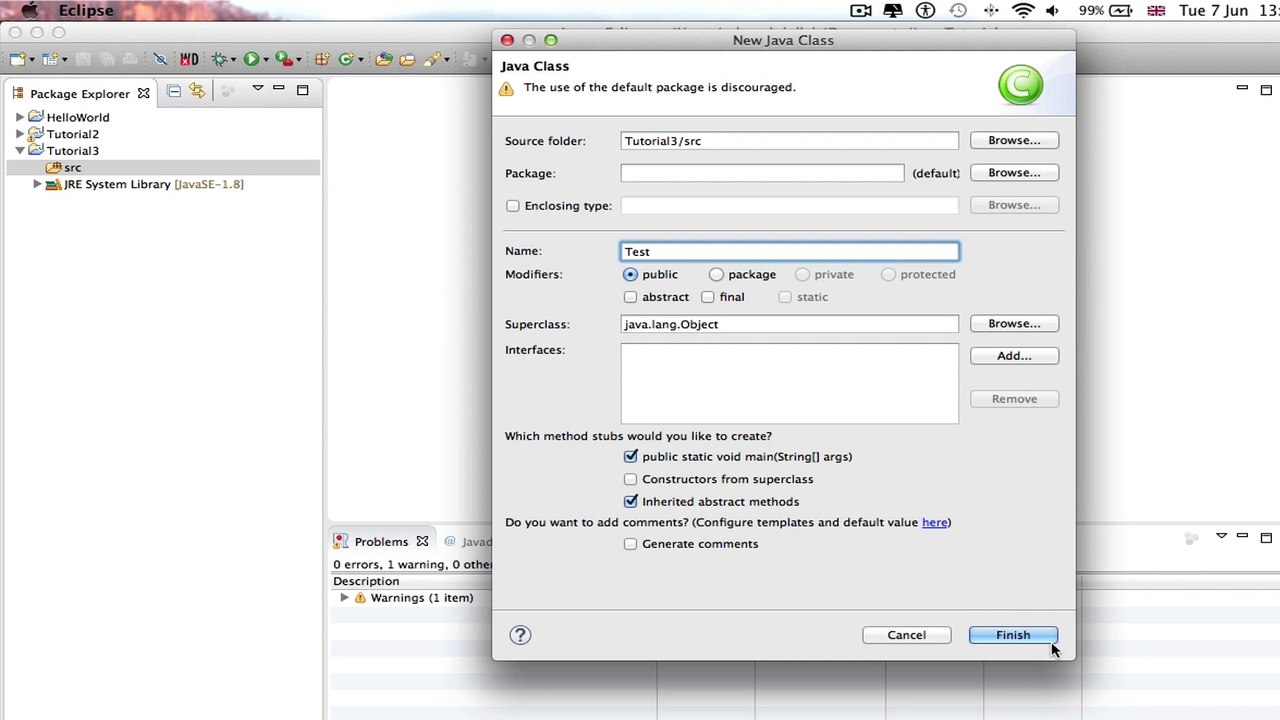Click the New Java Package toolbar icon
The image size is (1280, 720).
click(x=323, y=60)
